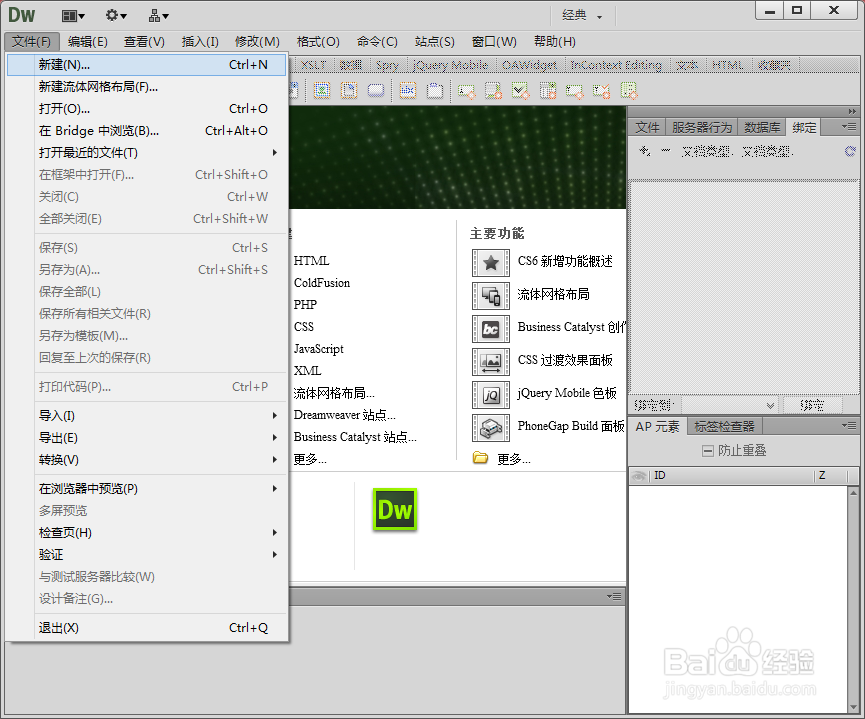This screenshot has width=865, height=719.
Task: Insert Spry validation select
Action: tap(547, 91)
